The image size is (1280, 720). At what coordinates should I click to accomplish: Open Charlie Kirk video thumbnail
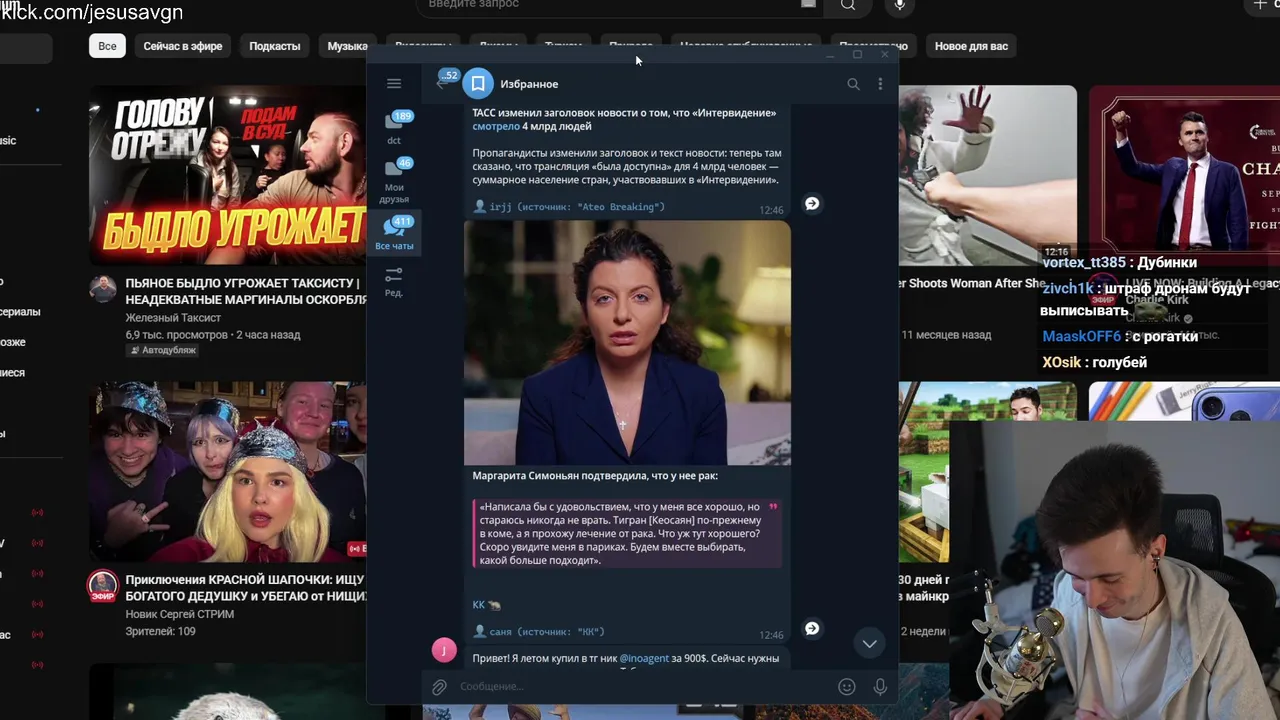[x=1184, y=175]
